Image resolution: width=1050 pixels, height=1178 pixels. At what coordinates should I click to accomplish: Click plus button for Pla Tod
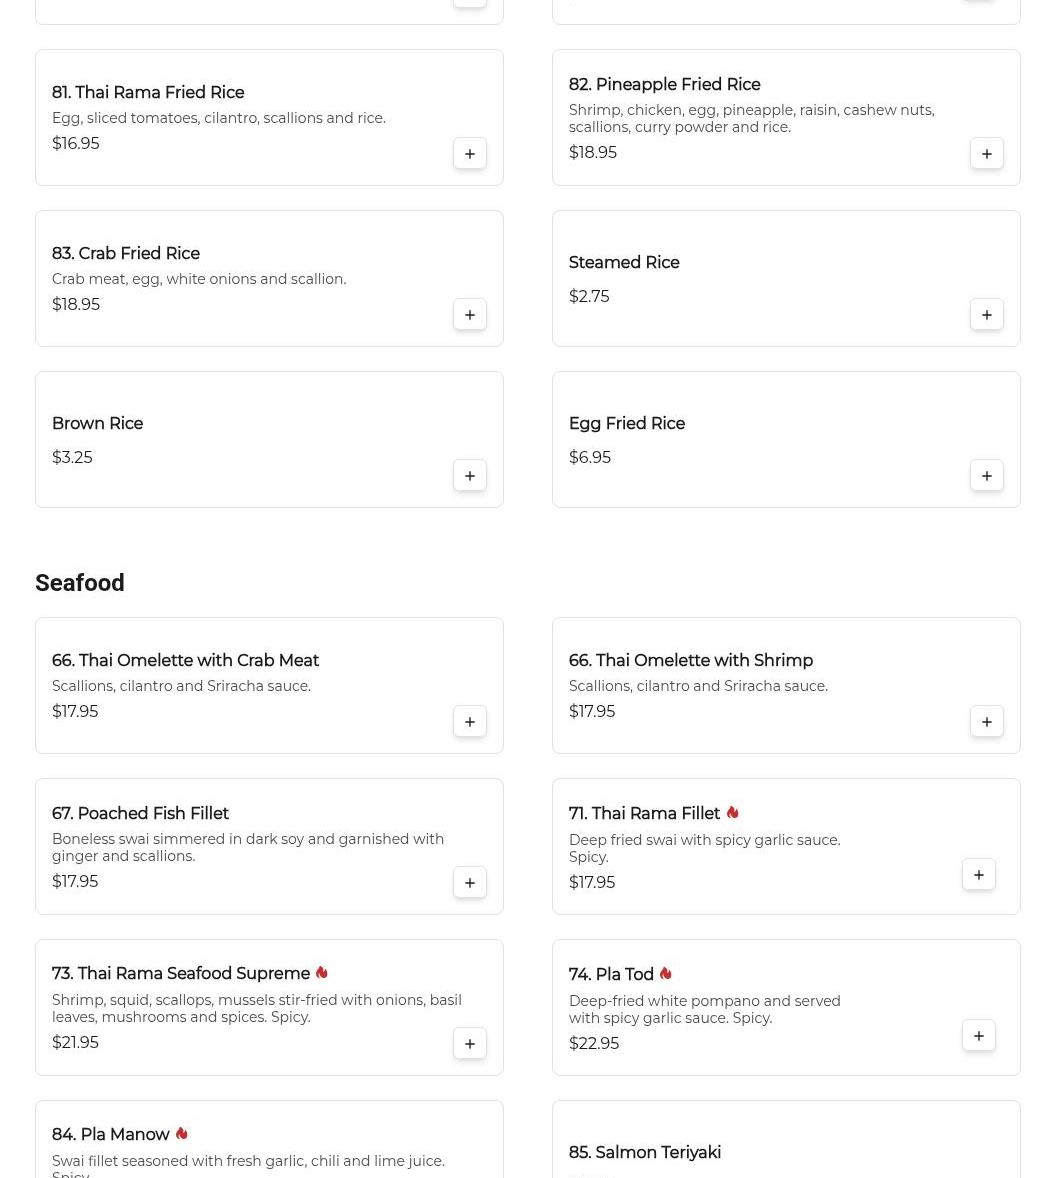click(979, 1036)
